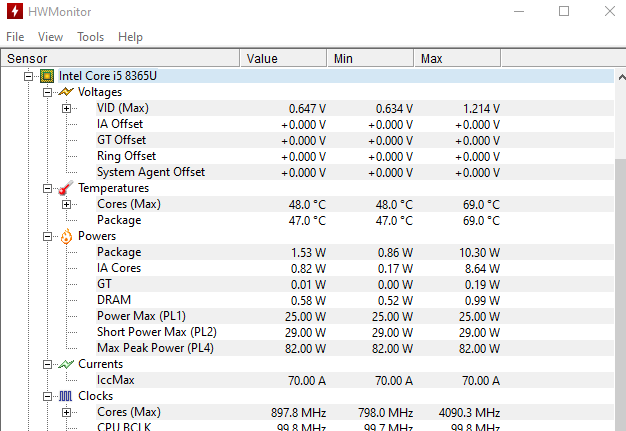Click the Max column header
This screenshot has height=431, width=626.
(458, 58)
